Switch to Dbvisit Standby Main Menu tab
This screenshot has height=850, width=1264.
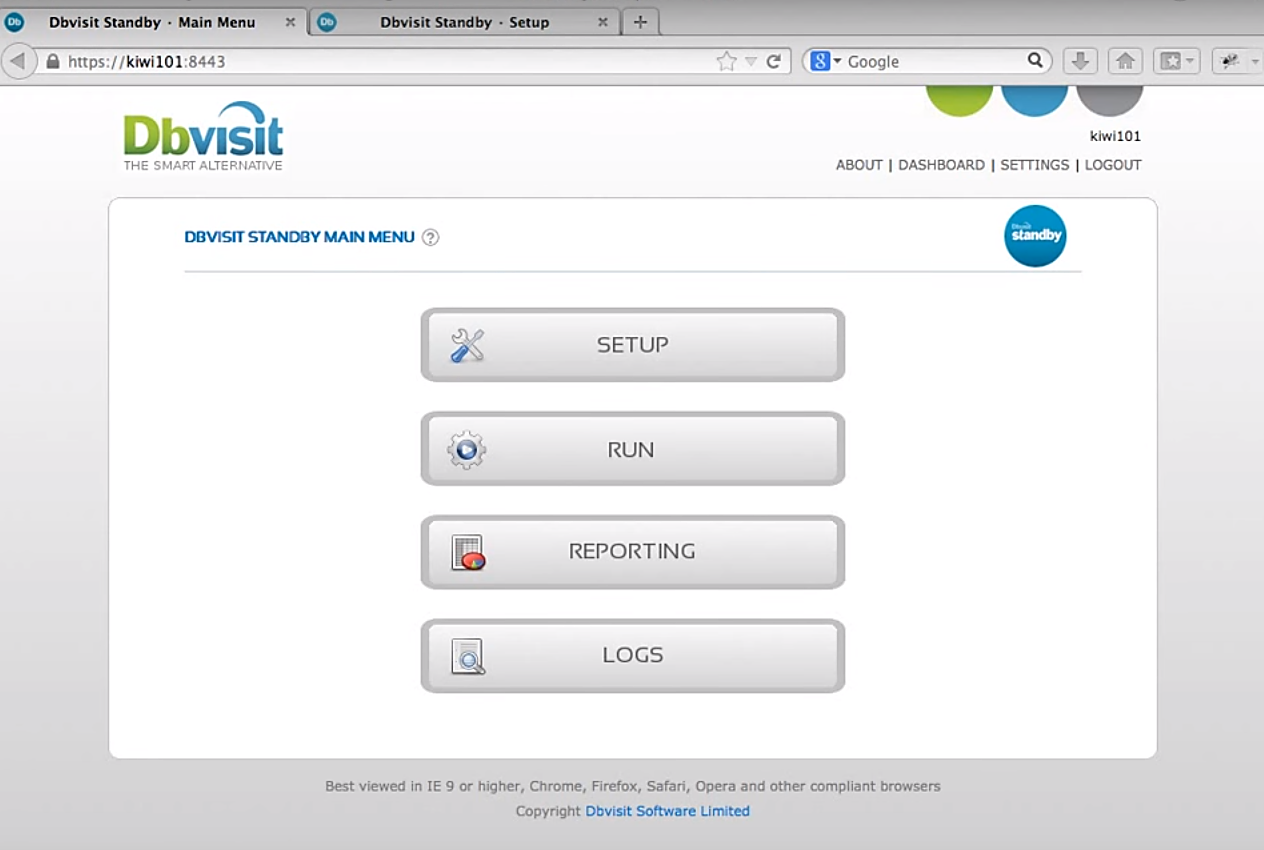pyautogui.click(x=152, y=22)
